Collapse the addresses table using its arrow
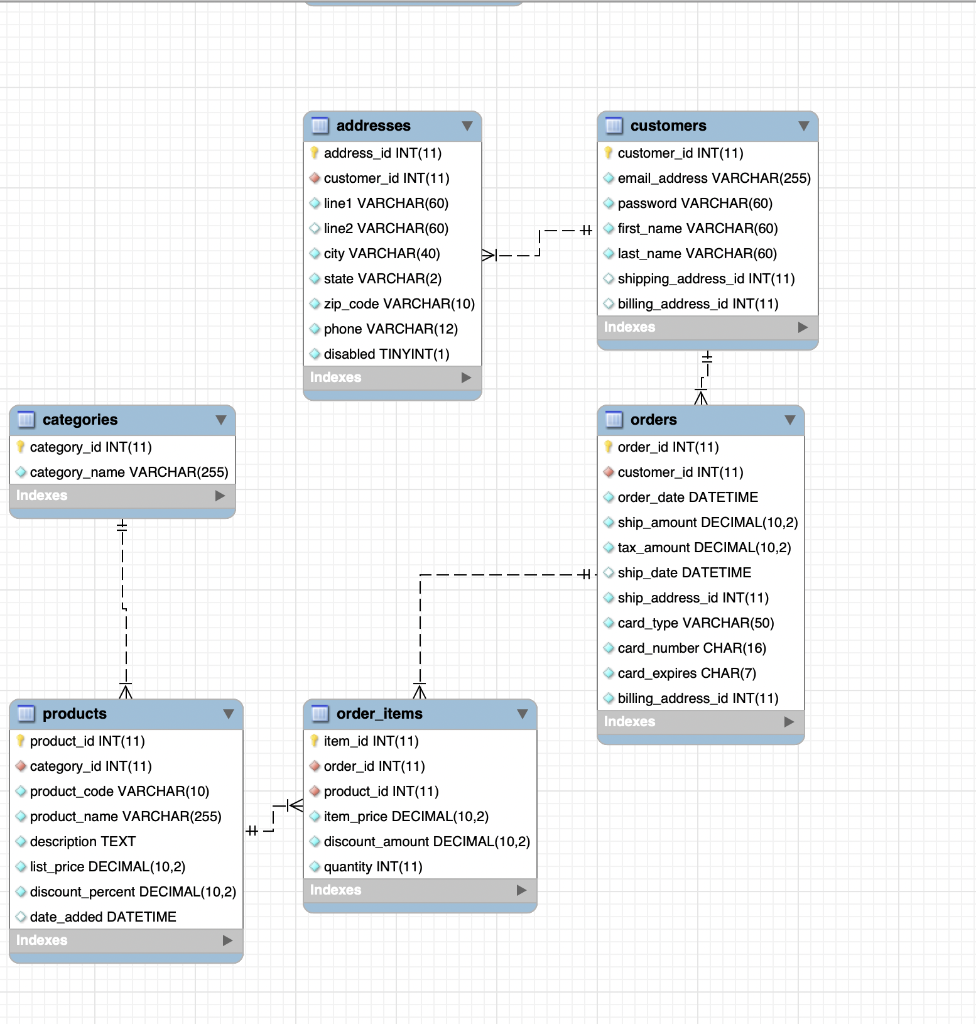976x1024 pixels. click(x=467, y=125)
